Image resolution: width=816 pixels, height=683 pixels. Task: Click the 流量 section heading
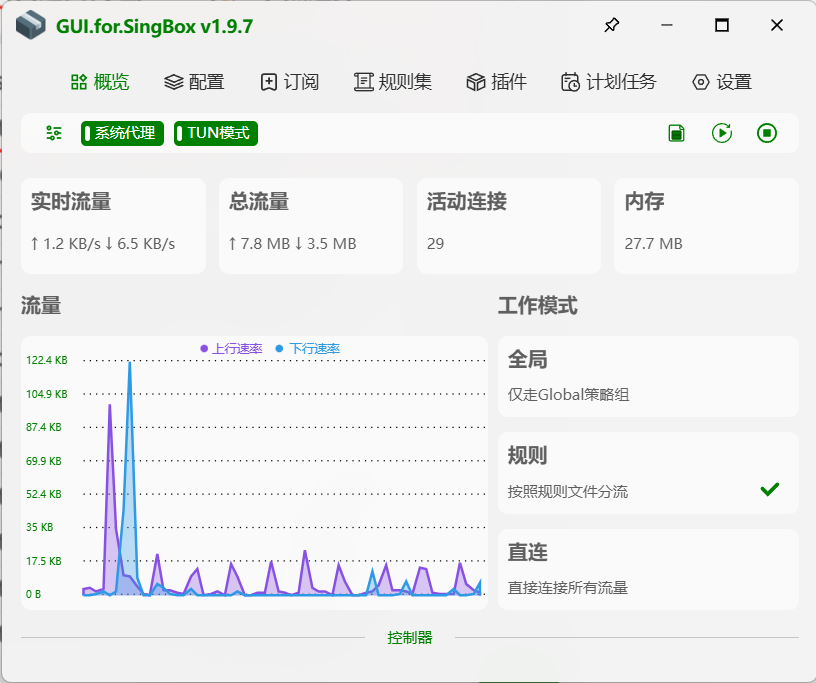(41, 306)
